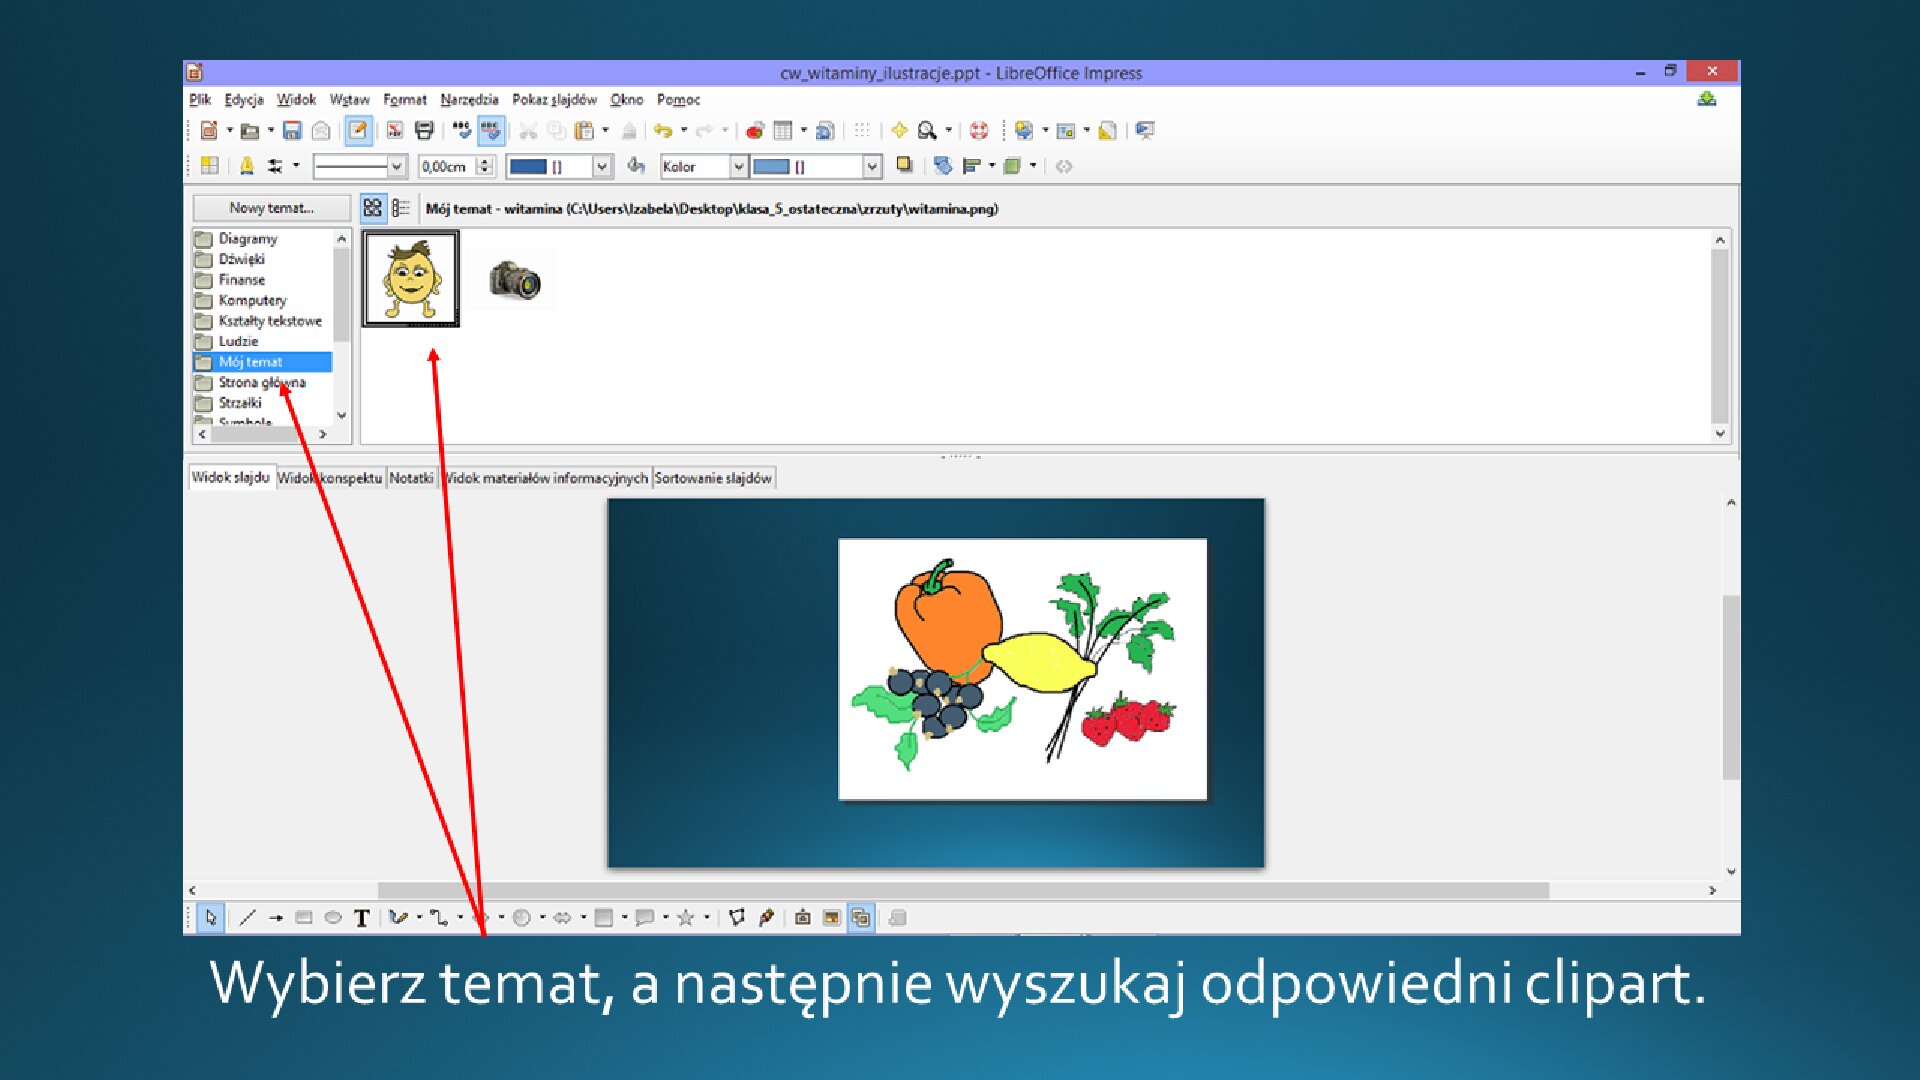Open the Kolor fill type dropdown
Image resolution: width=1920 pixels, height=1080 pixels.
[738, 167]
